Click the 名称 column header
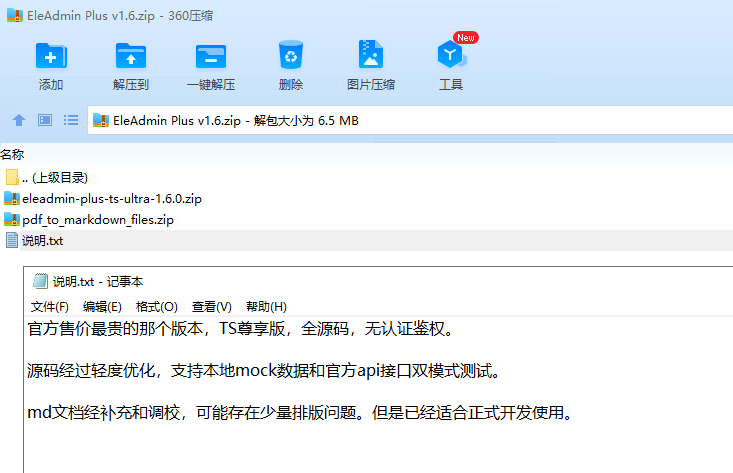Screen dimensions: 733x473 click(12, 154)
